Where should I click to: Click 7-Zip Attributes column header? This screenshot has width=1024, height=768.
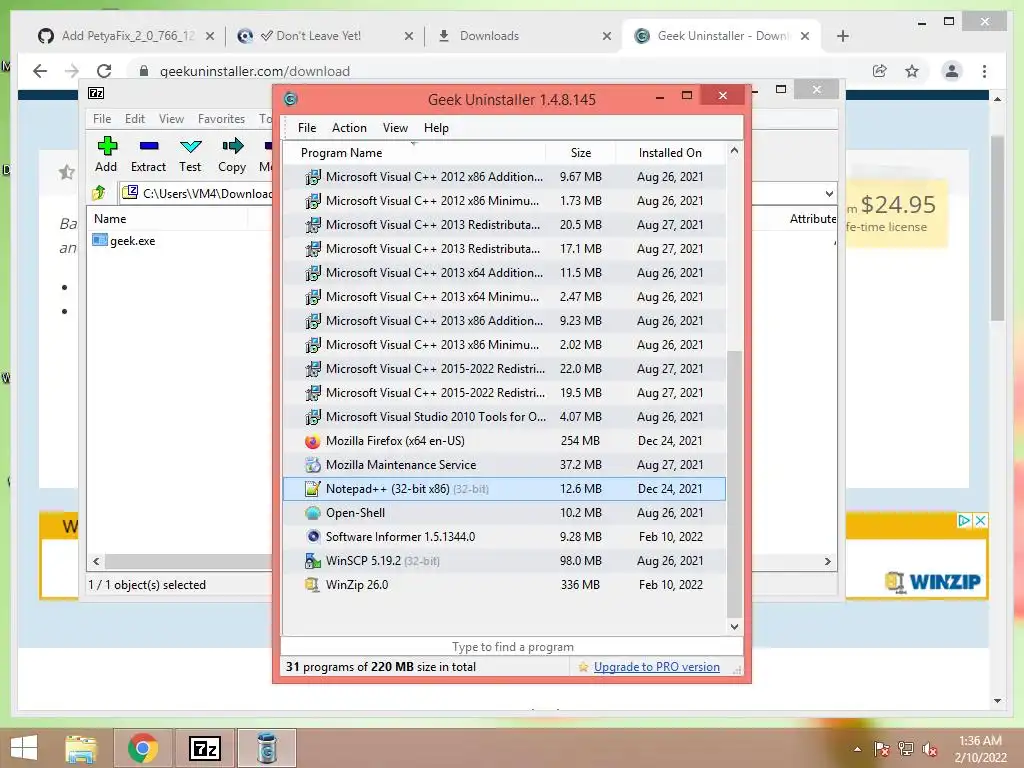pyautogui.click(x=812, y=219)
